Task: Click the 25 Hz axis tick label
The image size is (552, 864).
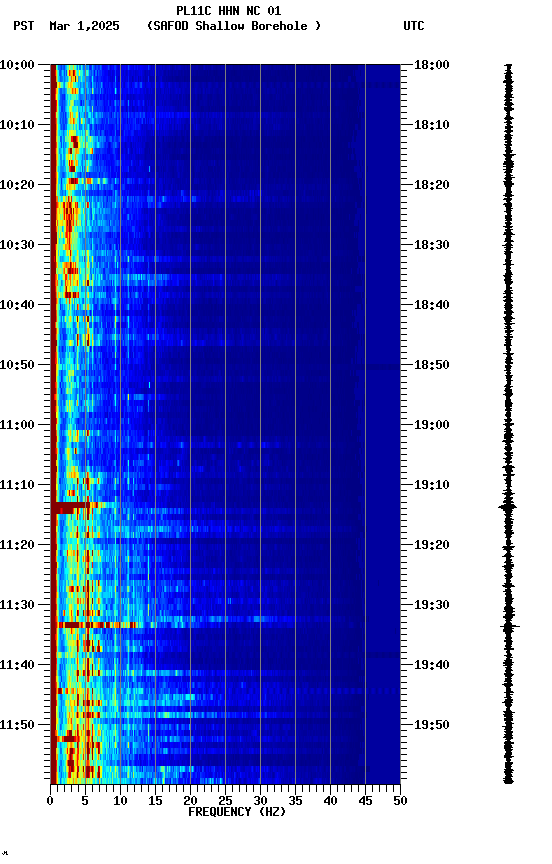Action: pos(225,801)
